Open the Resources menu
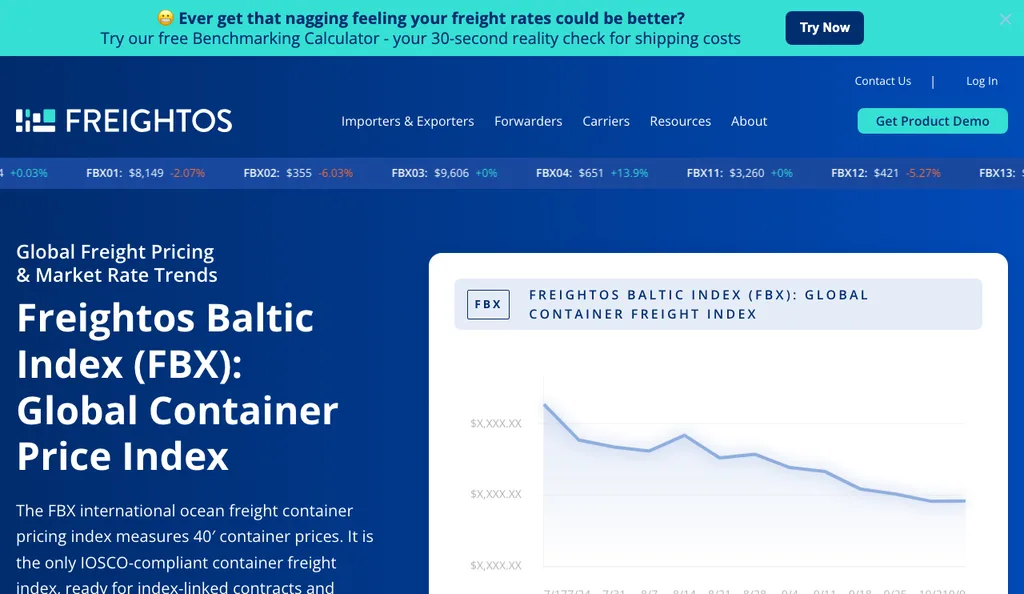The image size is (1024, 594). point(680,121)
